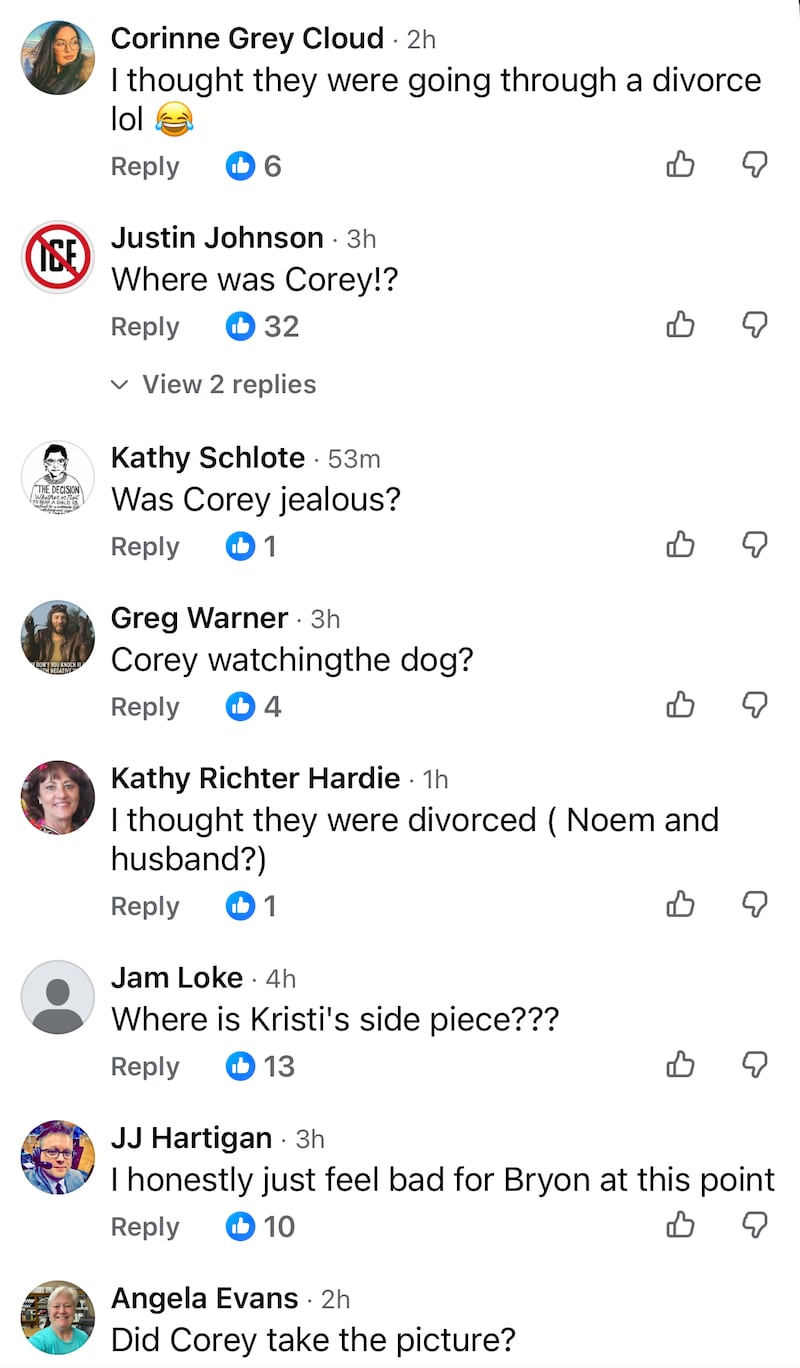Reply to Greg Warner's comment

pyautogui.click(x=145, y=705)
